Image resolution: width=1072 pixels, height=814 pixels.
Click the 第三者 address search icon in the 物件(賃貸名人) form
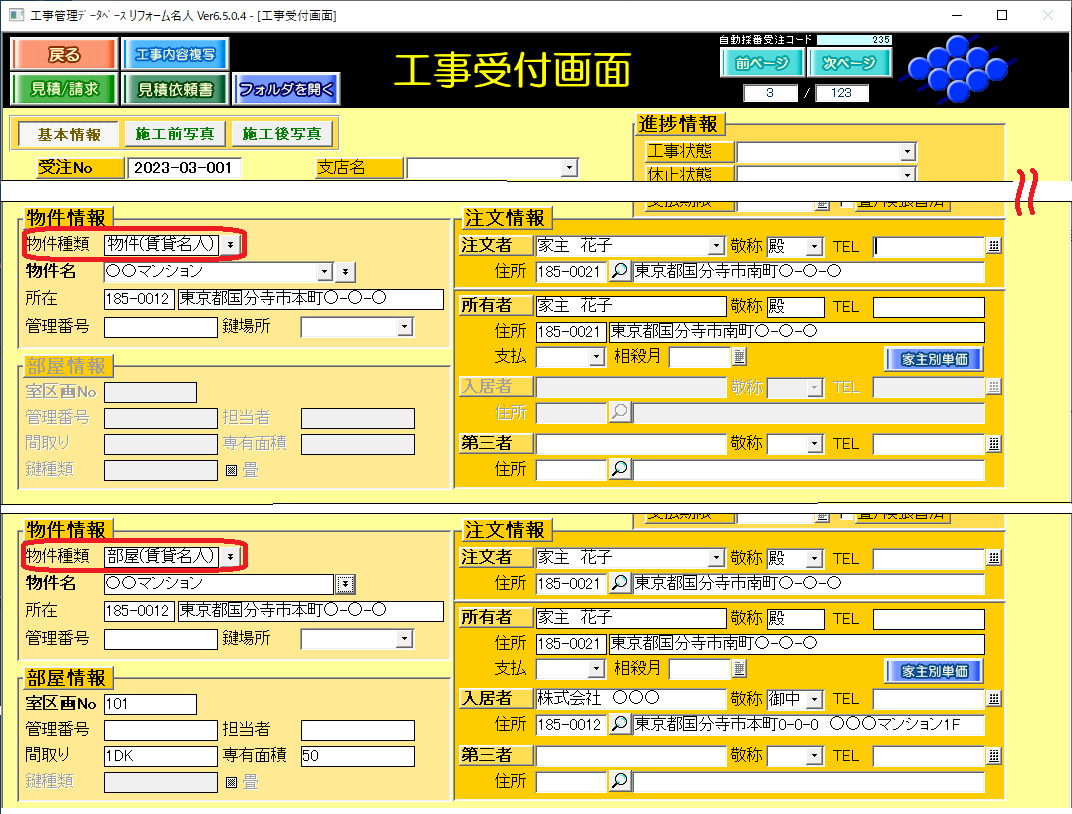(620, 468)
